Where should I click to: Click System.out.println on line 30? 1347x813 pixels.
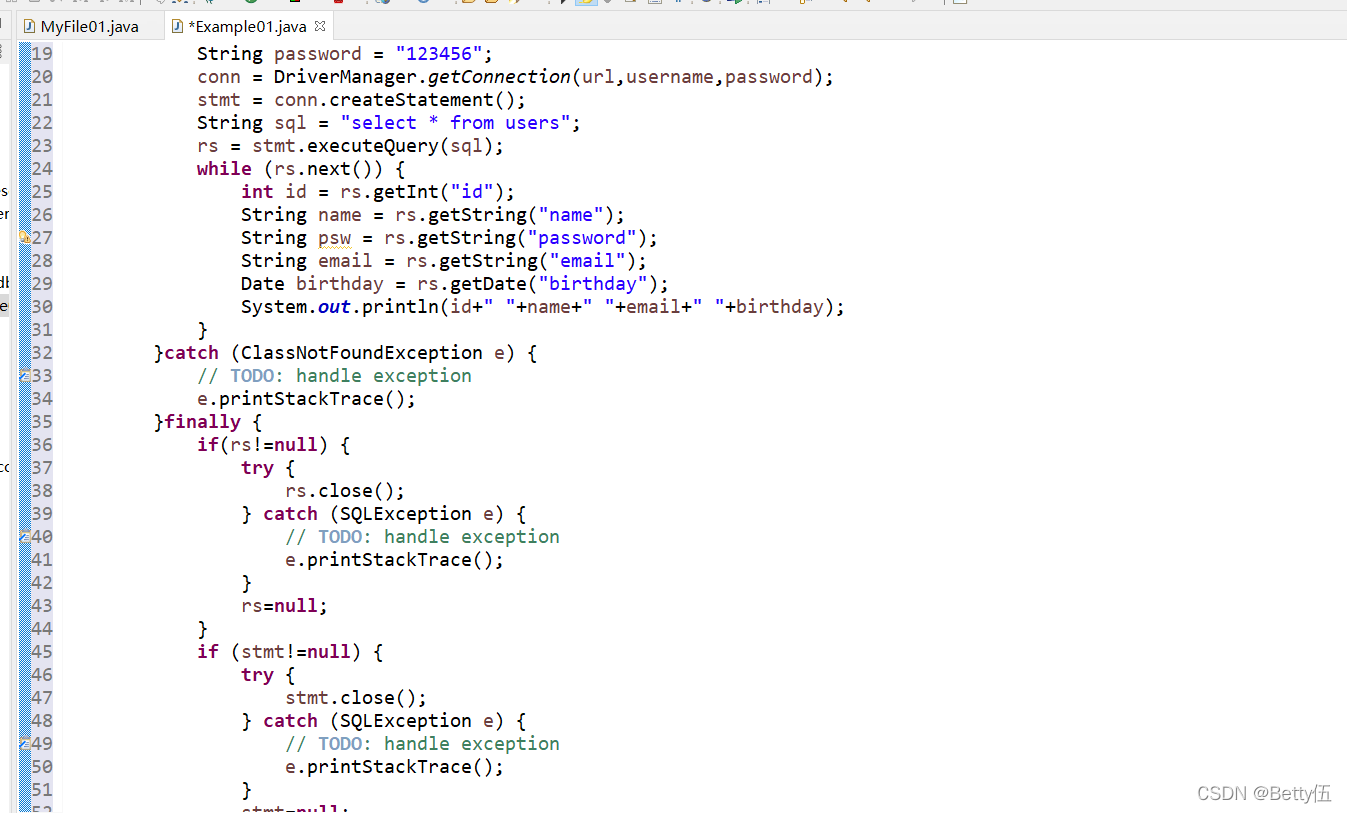tap(340, 307)
